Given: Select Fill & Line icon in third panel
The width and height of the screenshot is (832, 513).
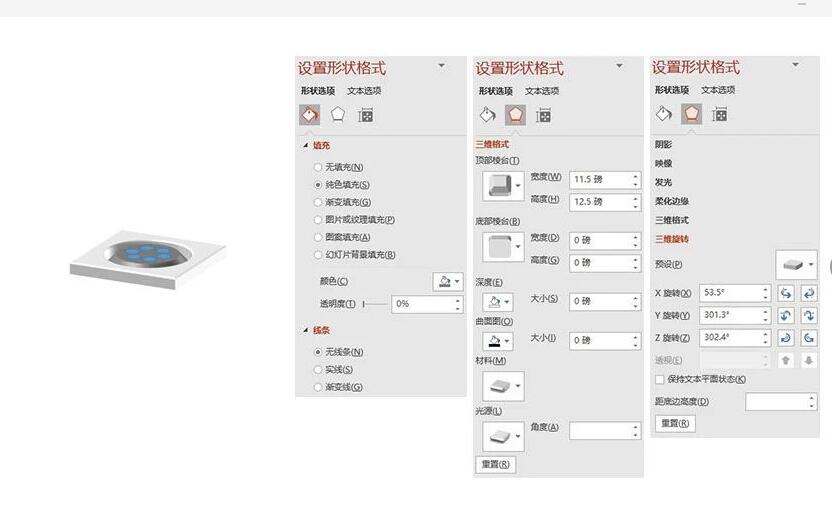Looking at the screenshot, I should 663,114.
